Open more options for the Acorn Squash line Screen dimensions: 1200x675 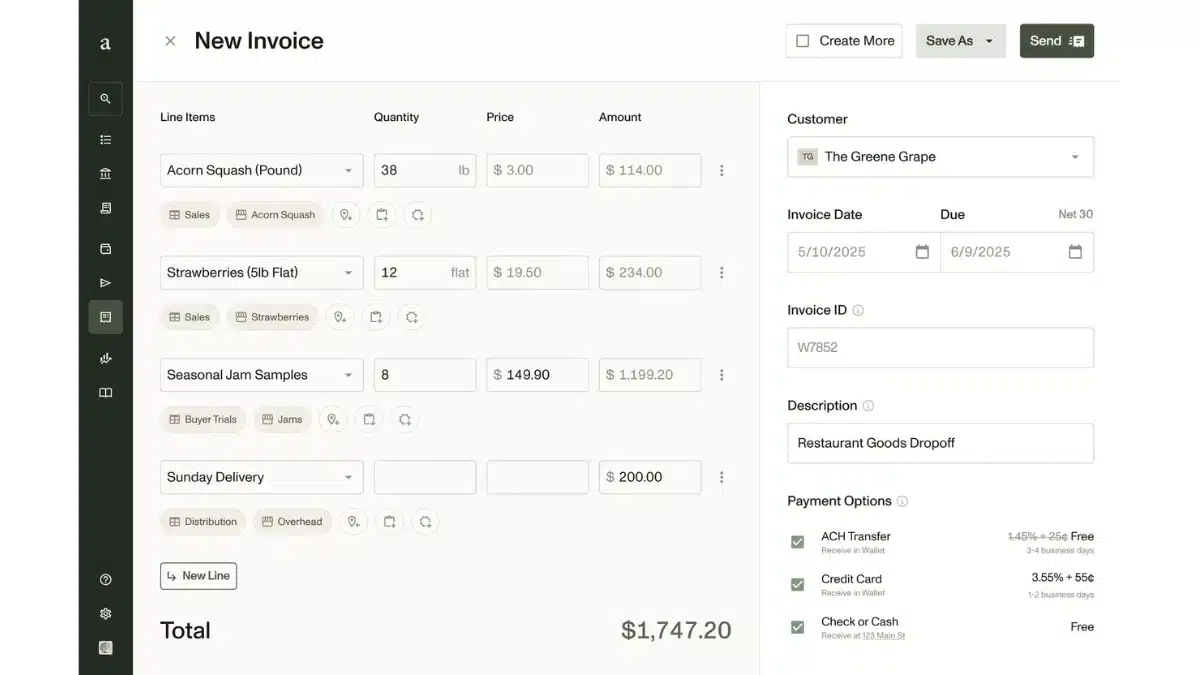(x=721, y=170)
